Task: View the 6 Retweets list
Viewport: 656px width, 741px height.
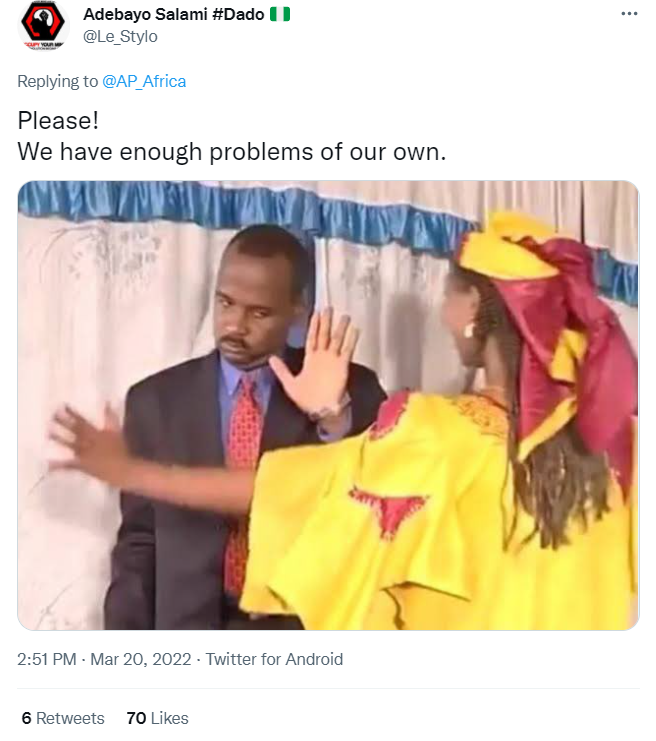Action: point(63,718)
